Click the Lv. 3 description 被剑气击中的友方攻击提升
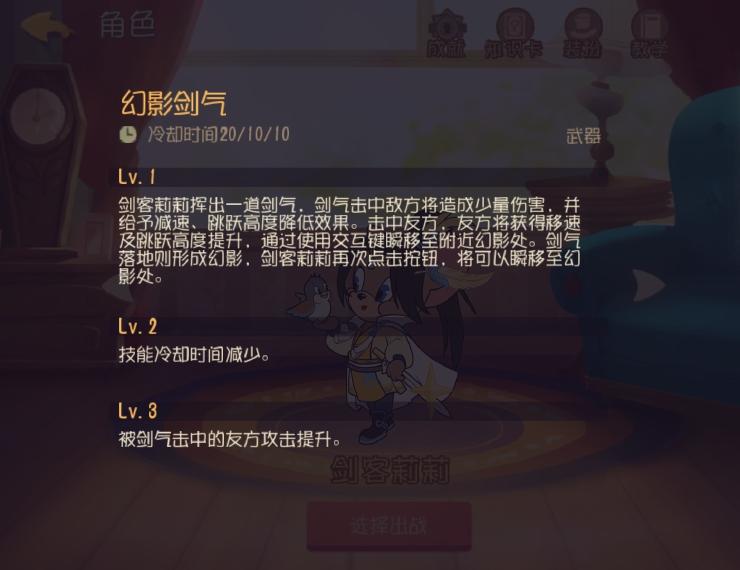Image resolution: width=740 pixels, height=570 pixels. (229, 439)
